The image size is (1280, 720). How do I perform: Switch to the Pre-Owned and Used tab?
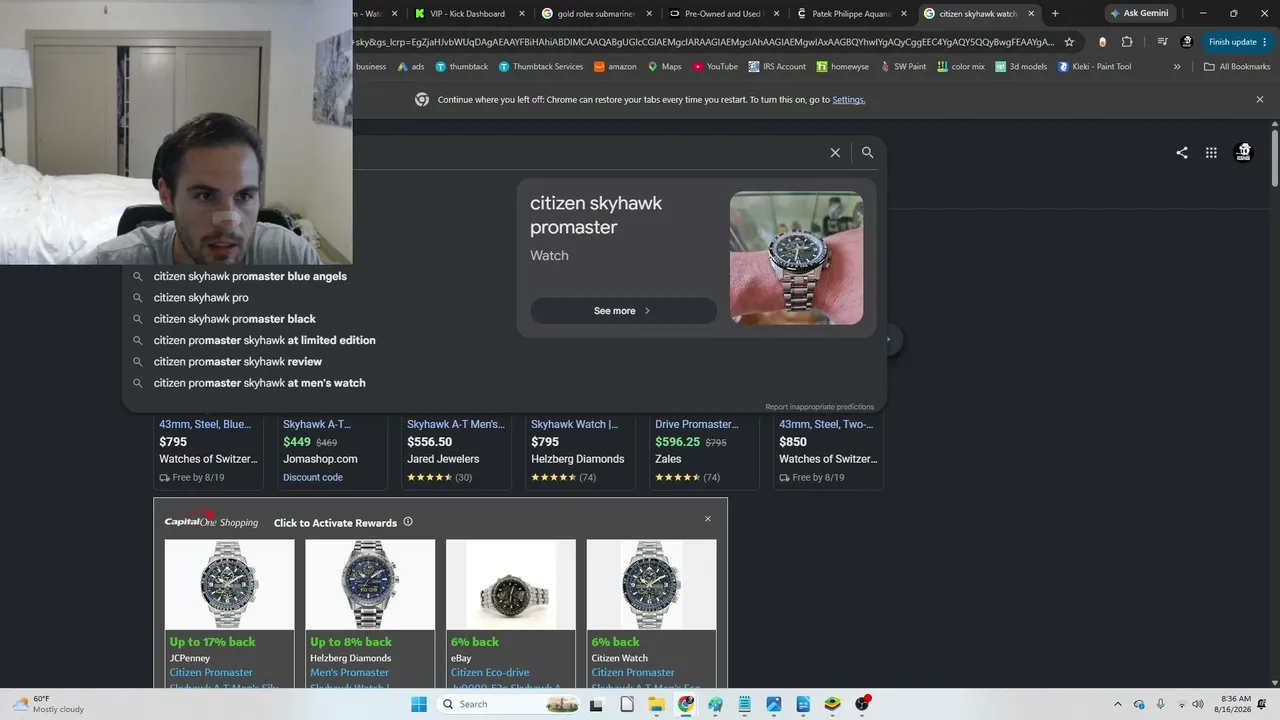tap(723, 14)
